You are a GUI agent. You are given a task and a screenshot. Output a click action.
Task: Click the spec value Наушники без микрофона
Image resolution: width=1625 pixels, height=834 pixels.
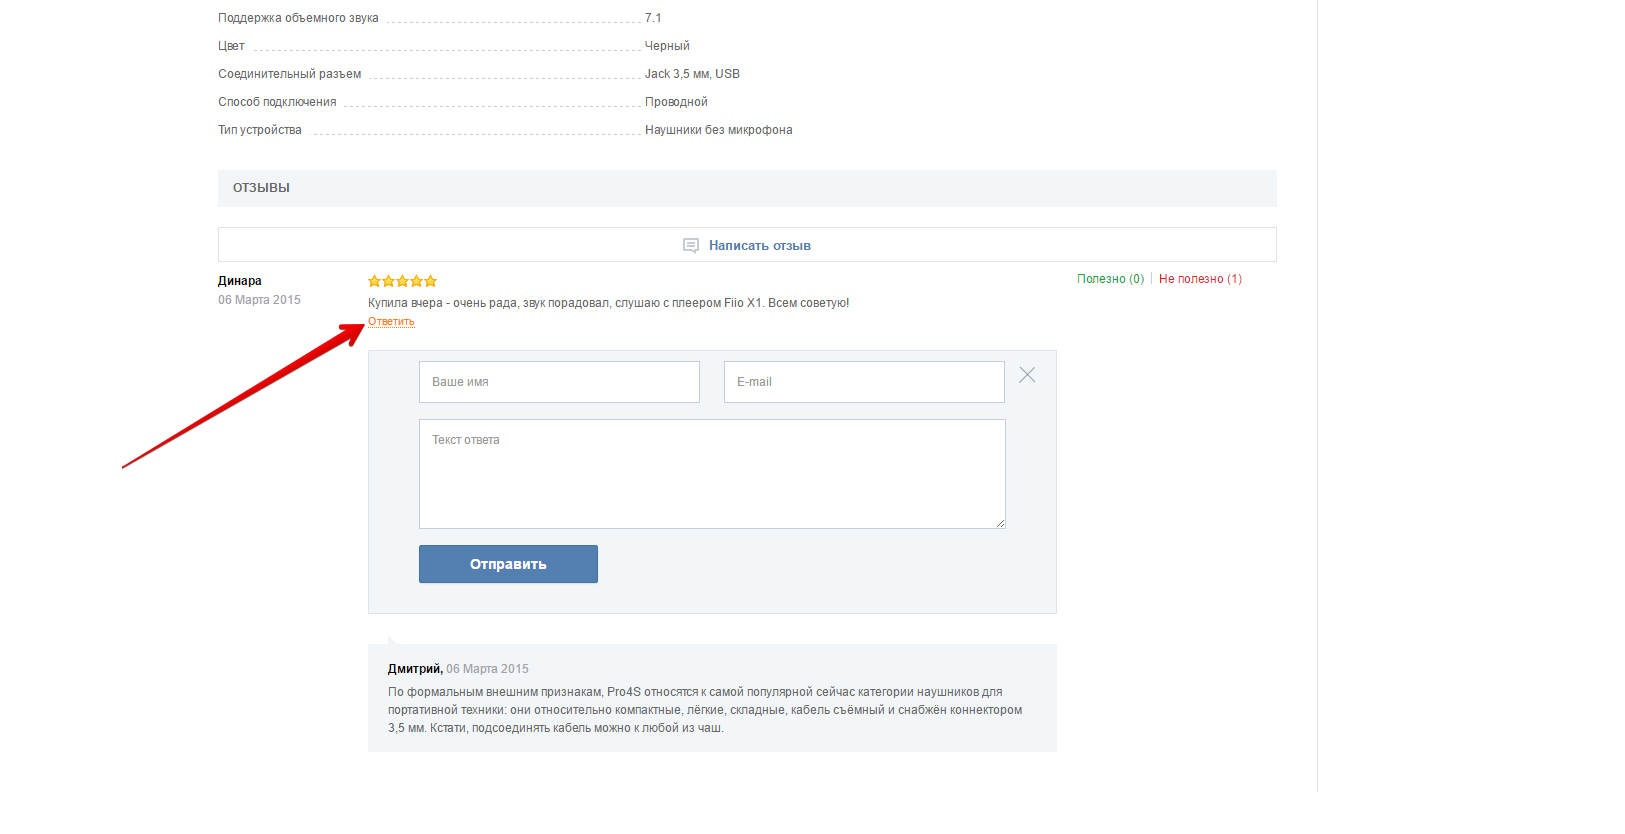coord(719,130)
